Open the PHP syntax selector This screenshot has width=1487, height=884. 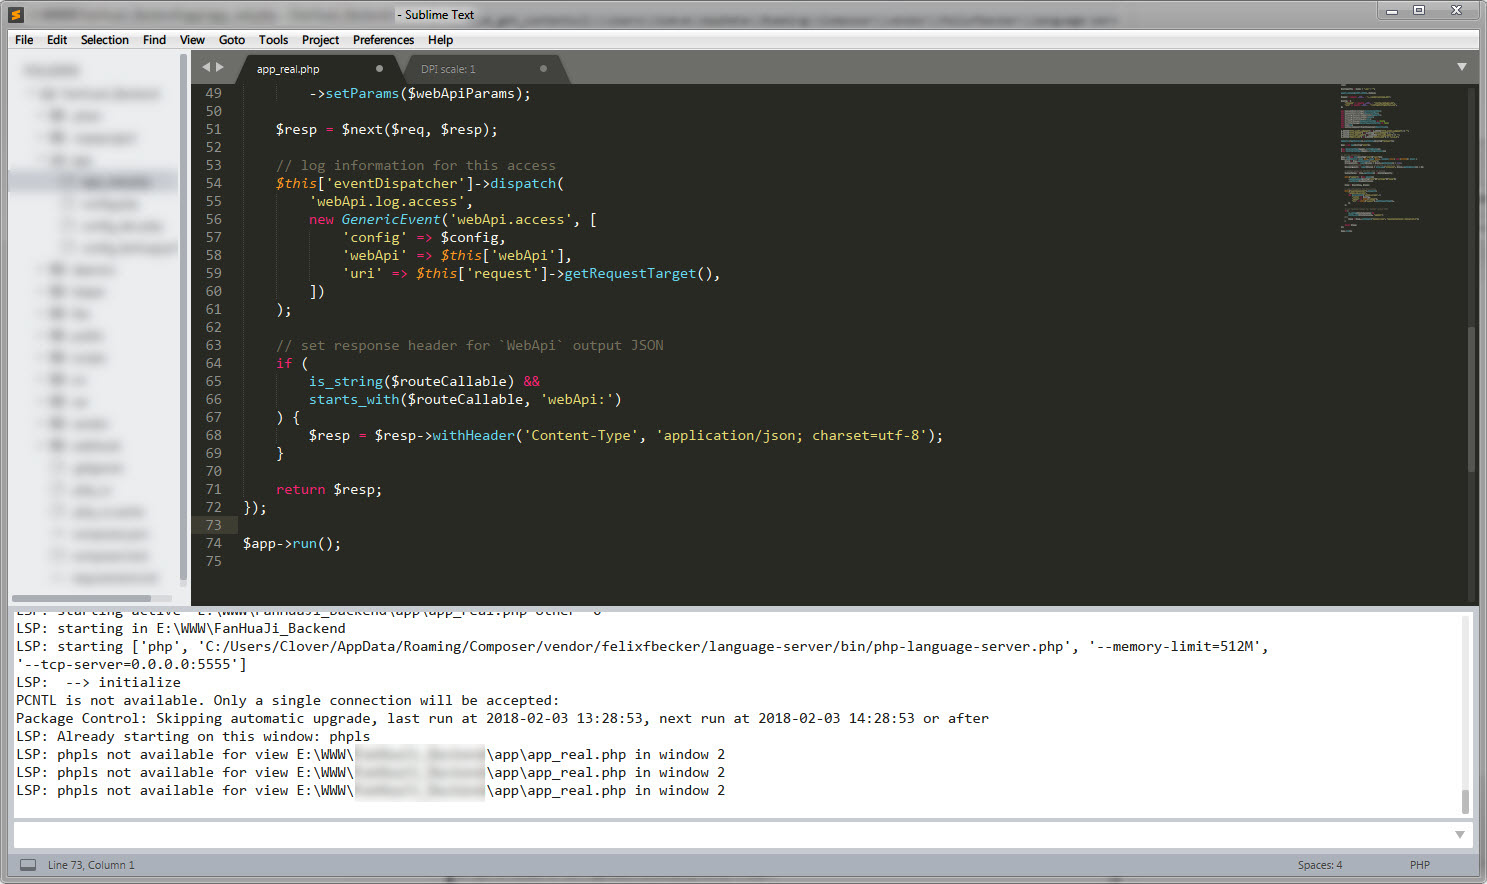coord(1419,865)
